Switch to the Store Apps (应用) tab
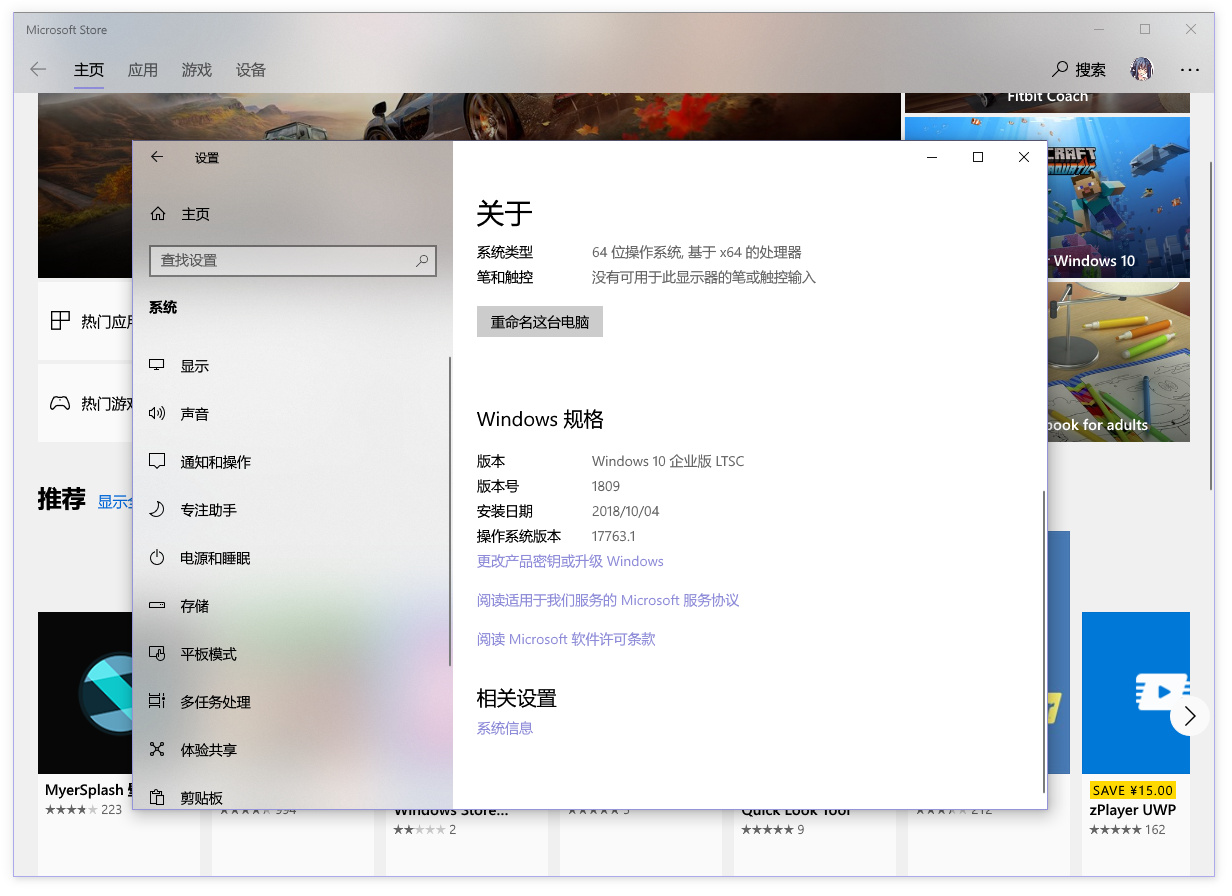Viewport: 1232px width, 896px height. tap(143, 70)
